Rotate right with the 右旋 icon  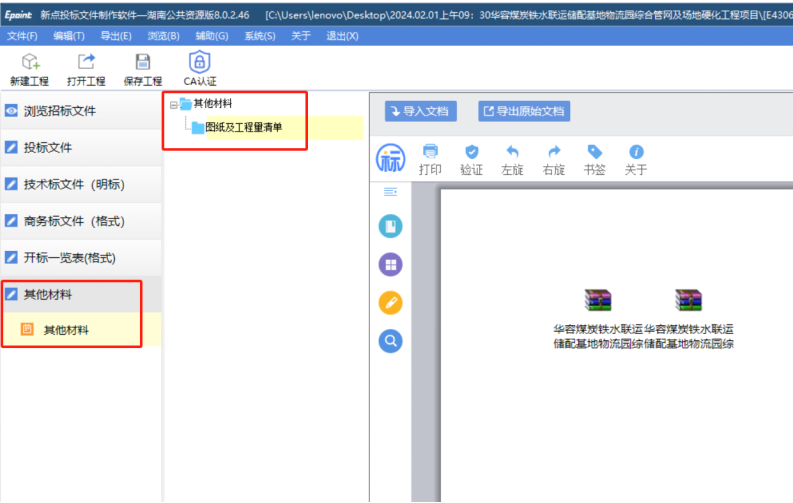(554, 160)
